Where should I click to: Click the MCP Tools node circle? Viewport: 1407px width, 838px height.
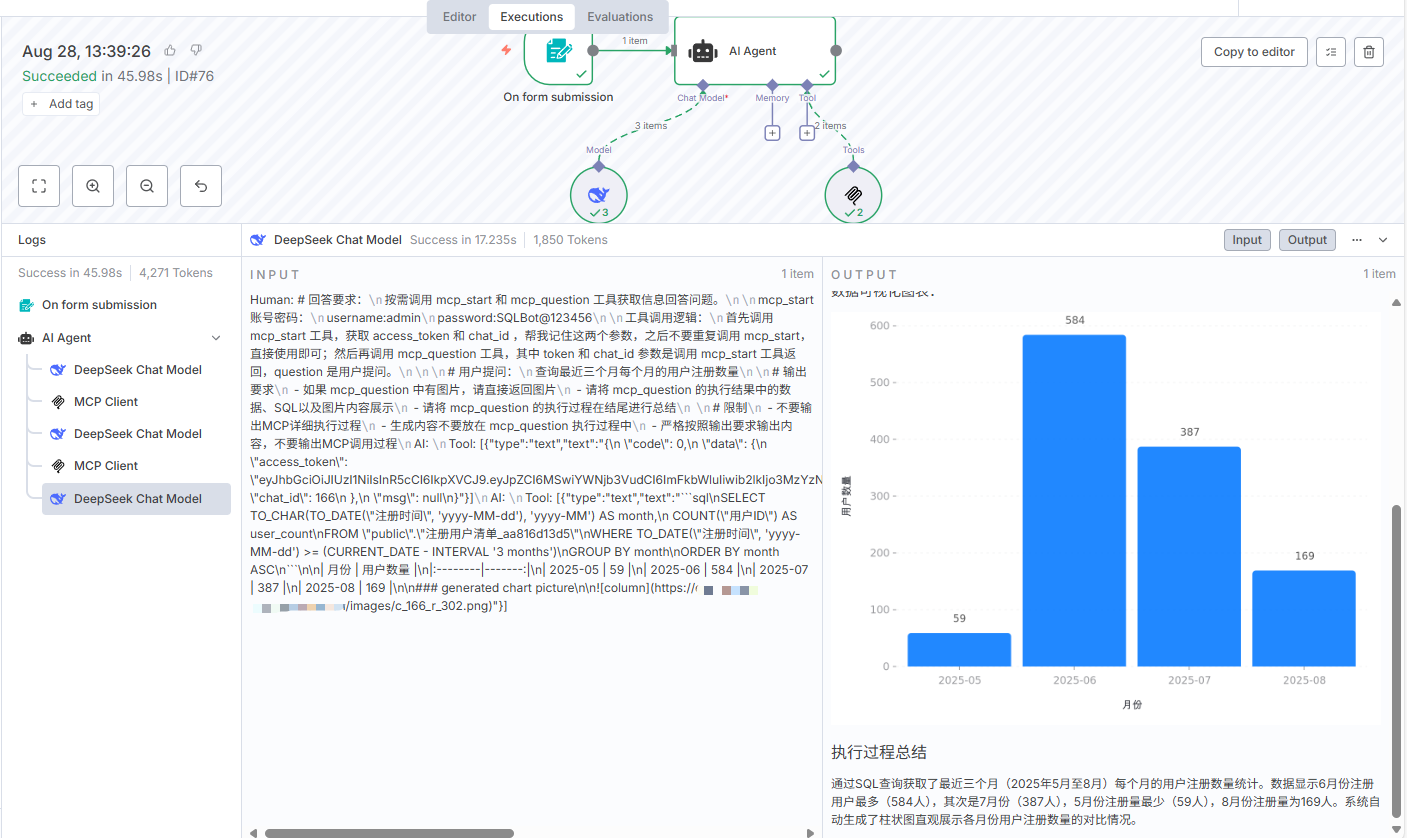coord(853,195)
